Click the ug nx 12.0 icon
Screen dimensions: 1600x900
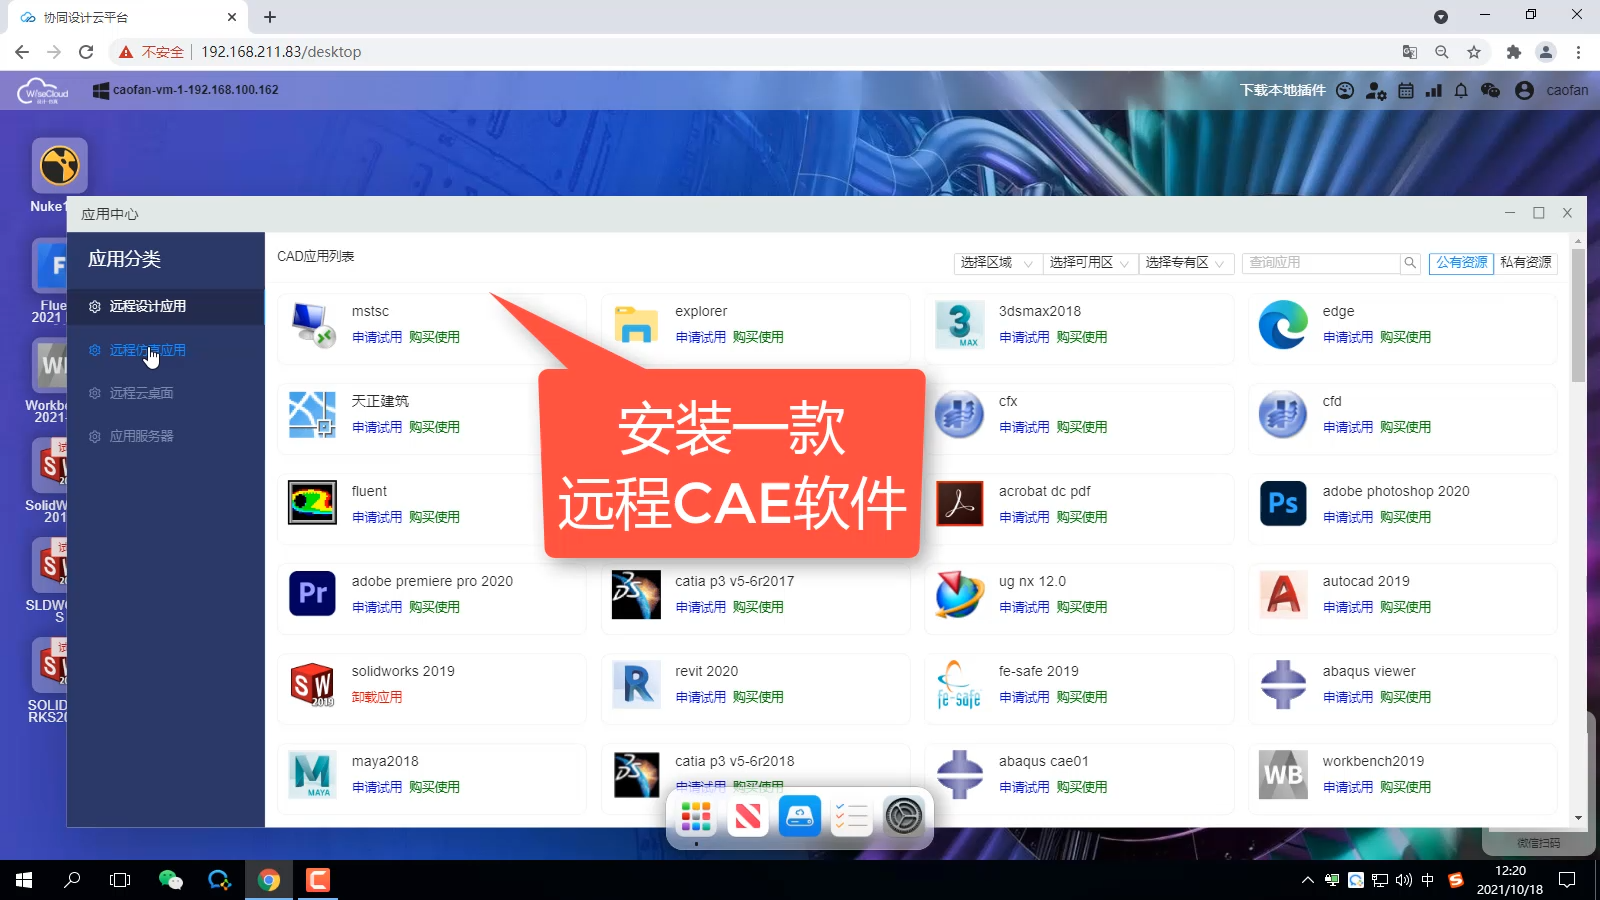[960, 594]
